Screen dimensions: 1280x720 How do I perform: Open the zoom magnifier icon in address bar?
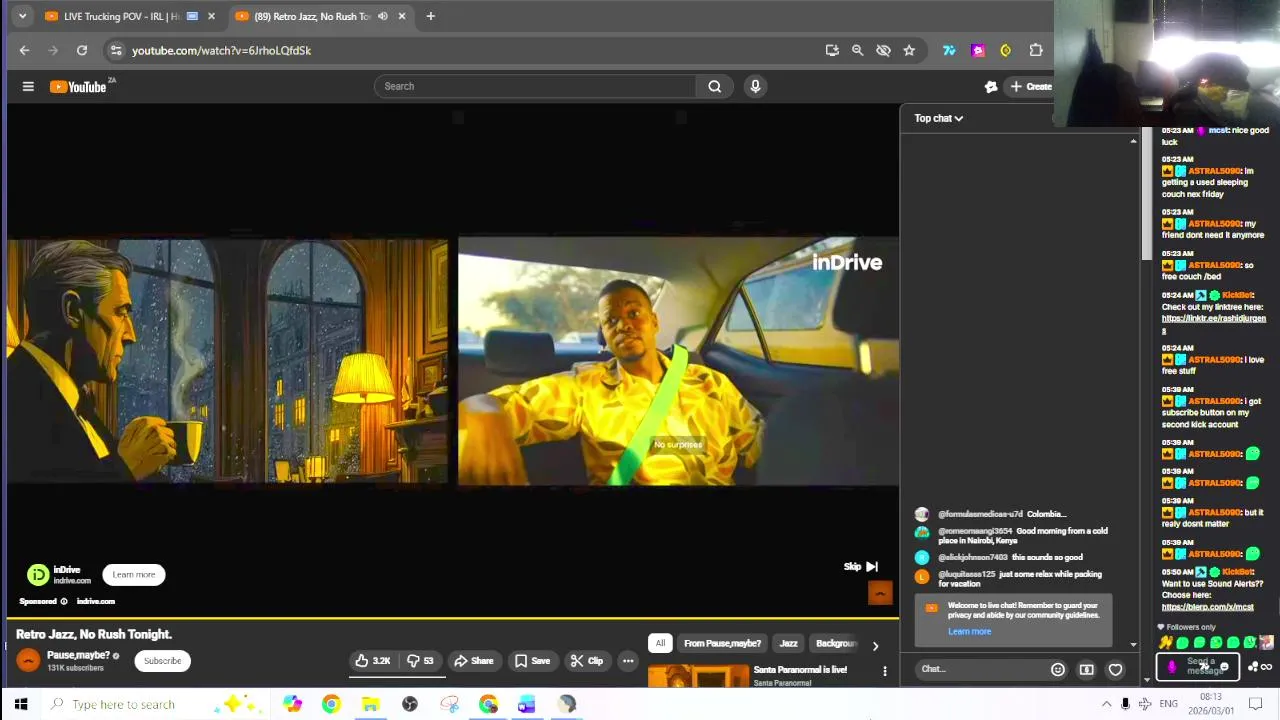click(x=857, y=50)
